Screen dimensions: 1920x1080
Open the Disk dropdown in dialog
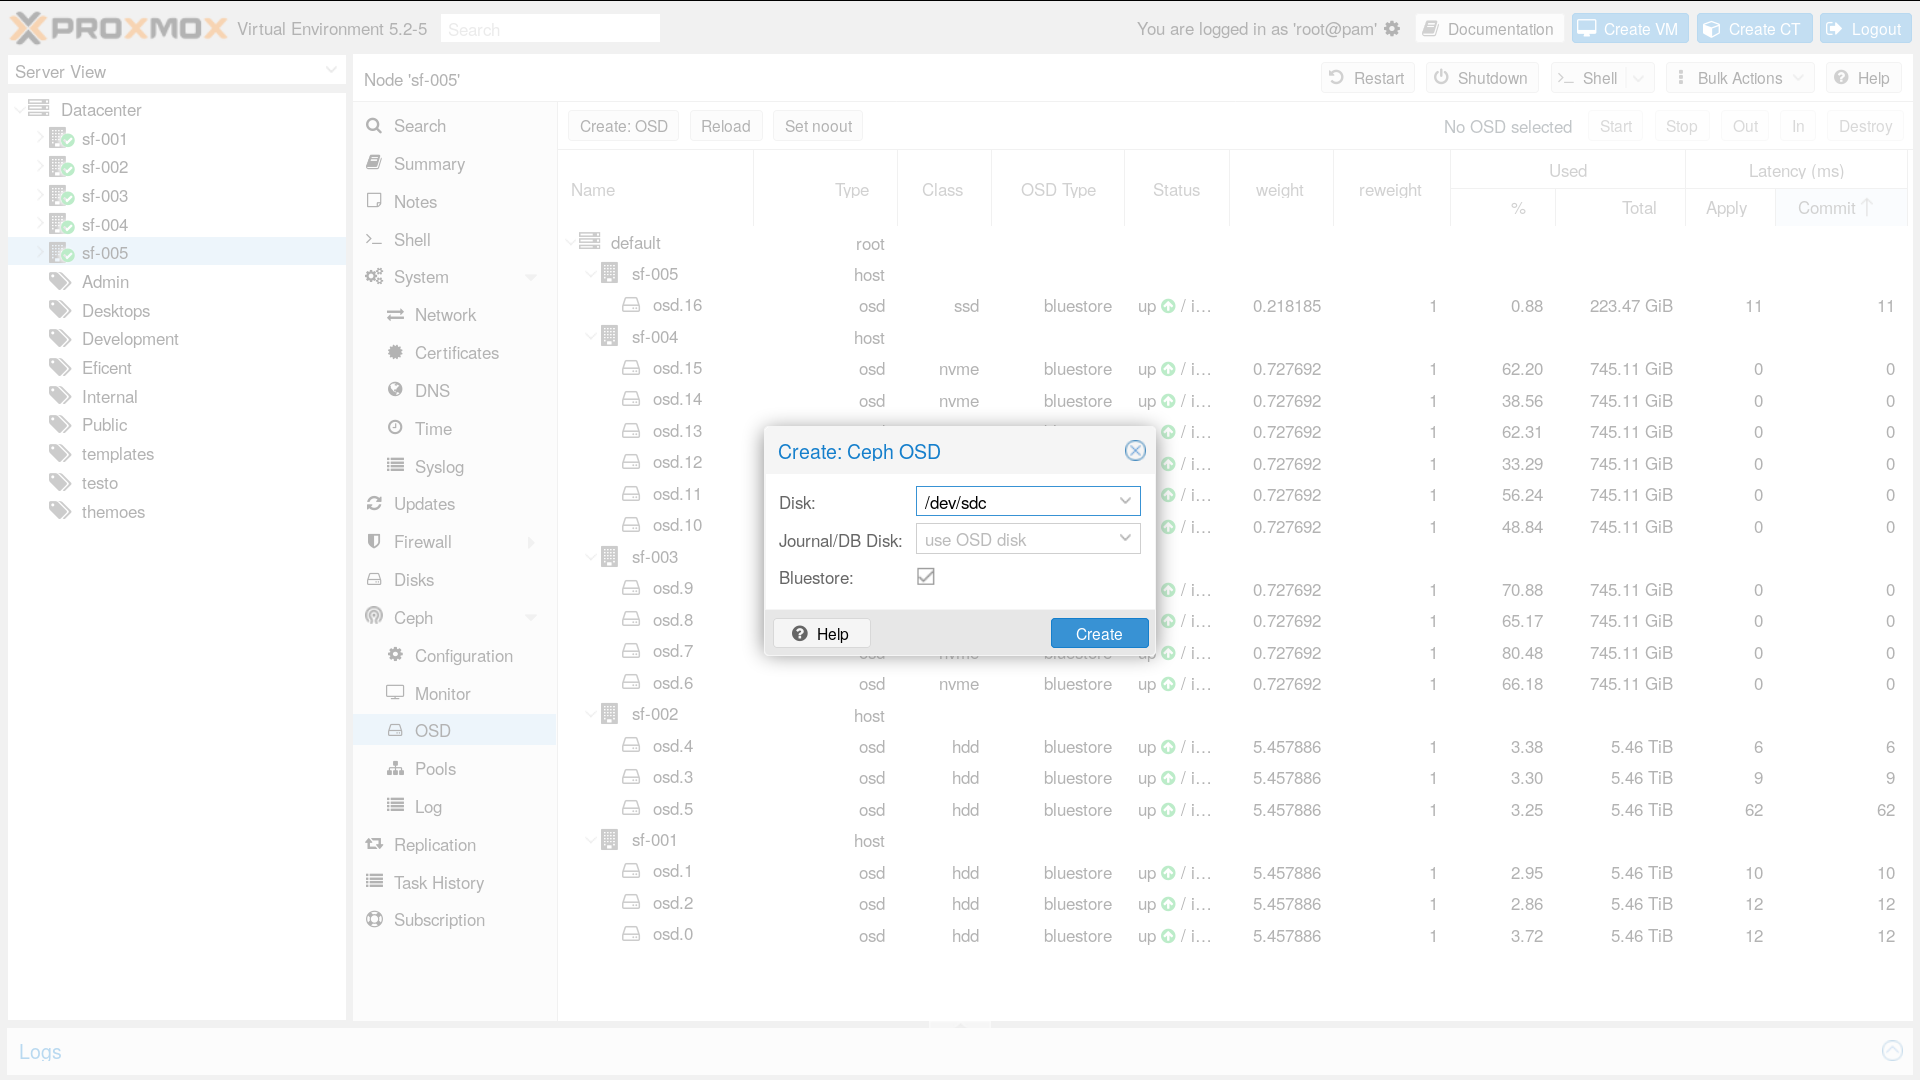[x=1125, y=500]
